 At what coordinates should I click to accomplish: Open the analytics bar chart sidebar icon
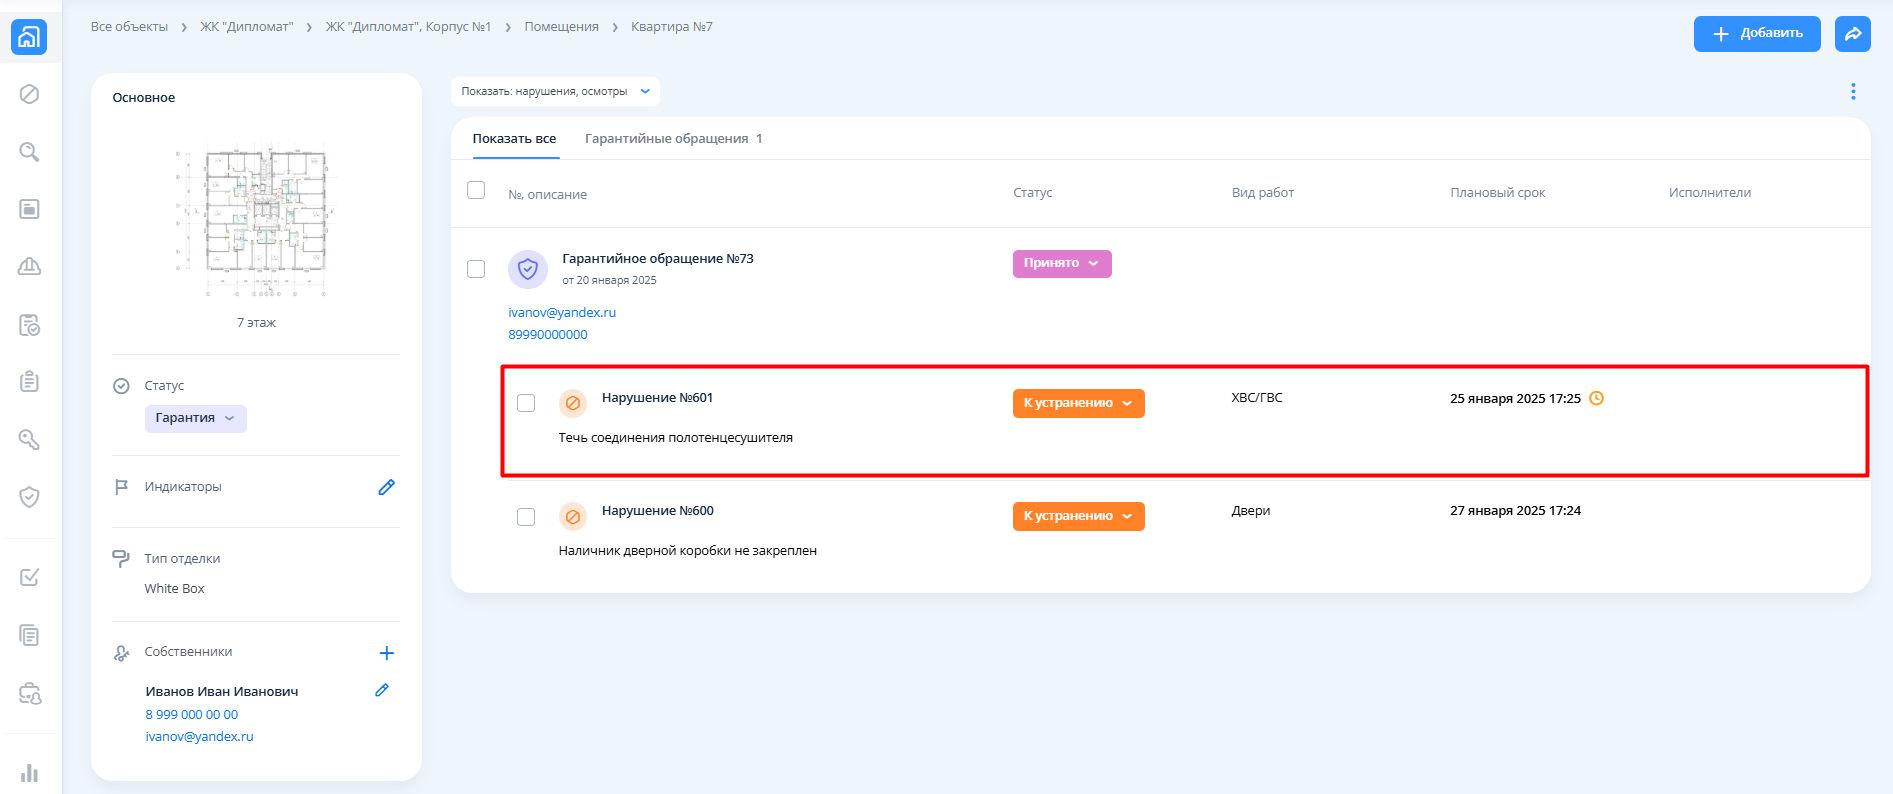pyautogui.click(x=29, y=773)
